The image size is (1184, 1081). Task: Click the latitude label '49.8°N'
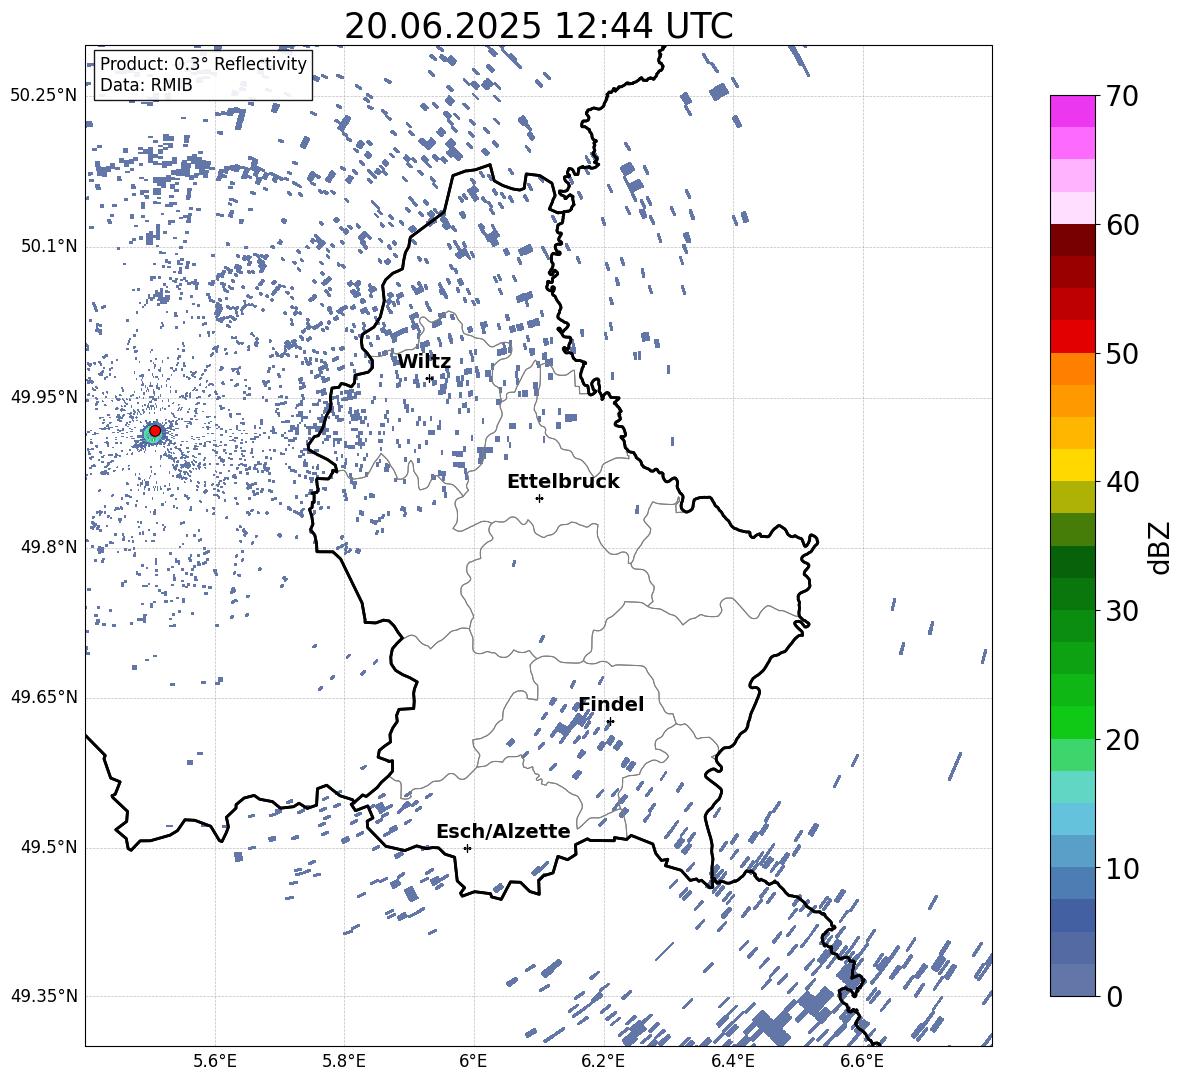pos(49,547)
